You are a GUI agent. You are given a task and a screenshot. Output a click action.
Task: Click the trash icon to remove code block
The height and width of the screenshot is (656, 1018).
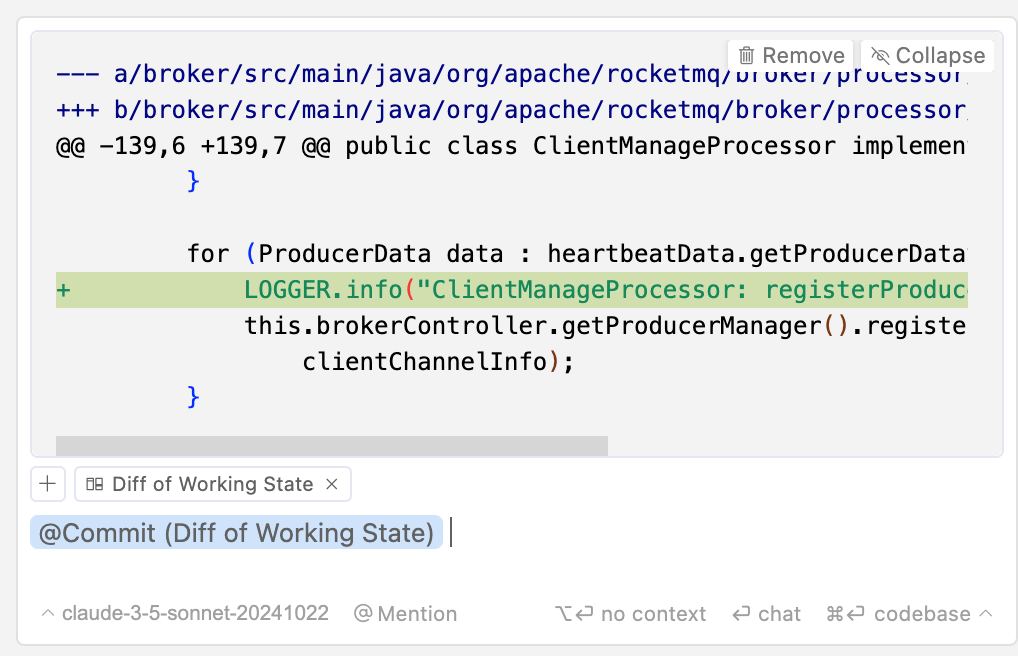746,56
